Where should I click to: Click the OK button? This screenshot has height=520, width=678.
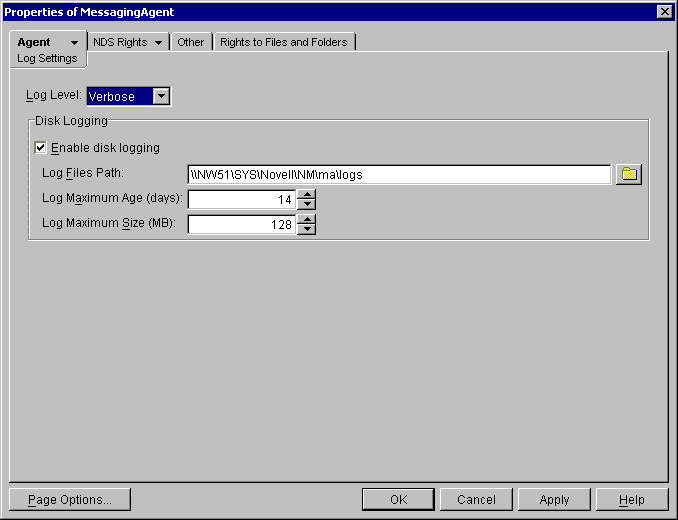coord(398,500)
